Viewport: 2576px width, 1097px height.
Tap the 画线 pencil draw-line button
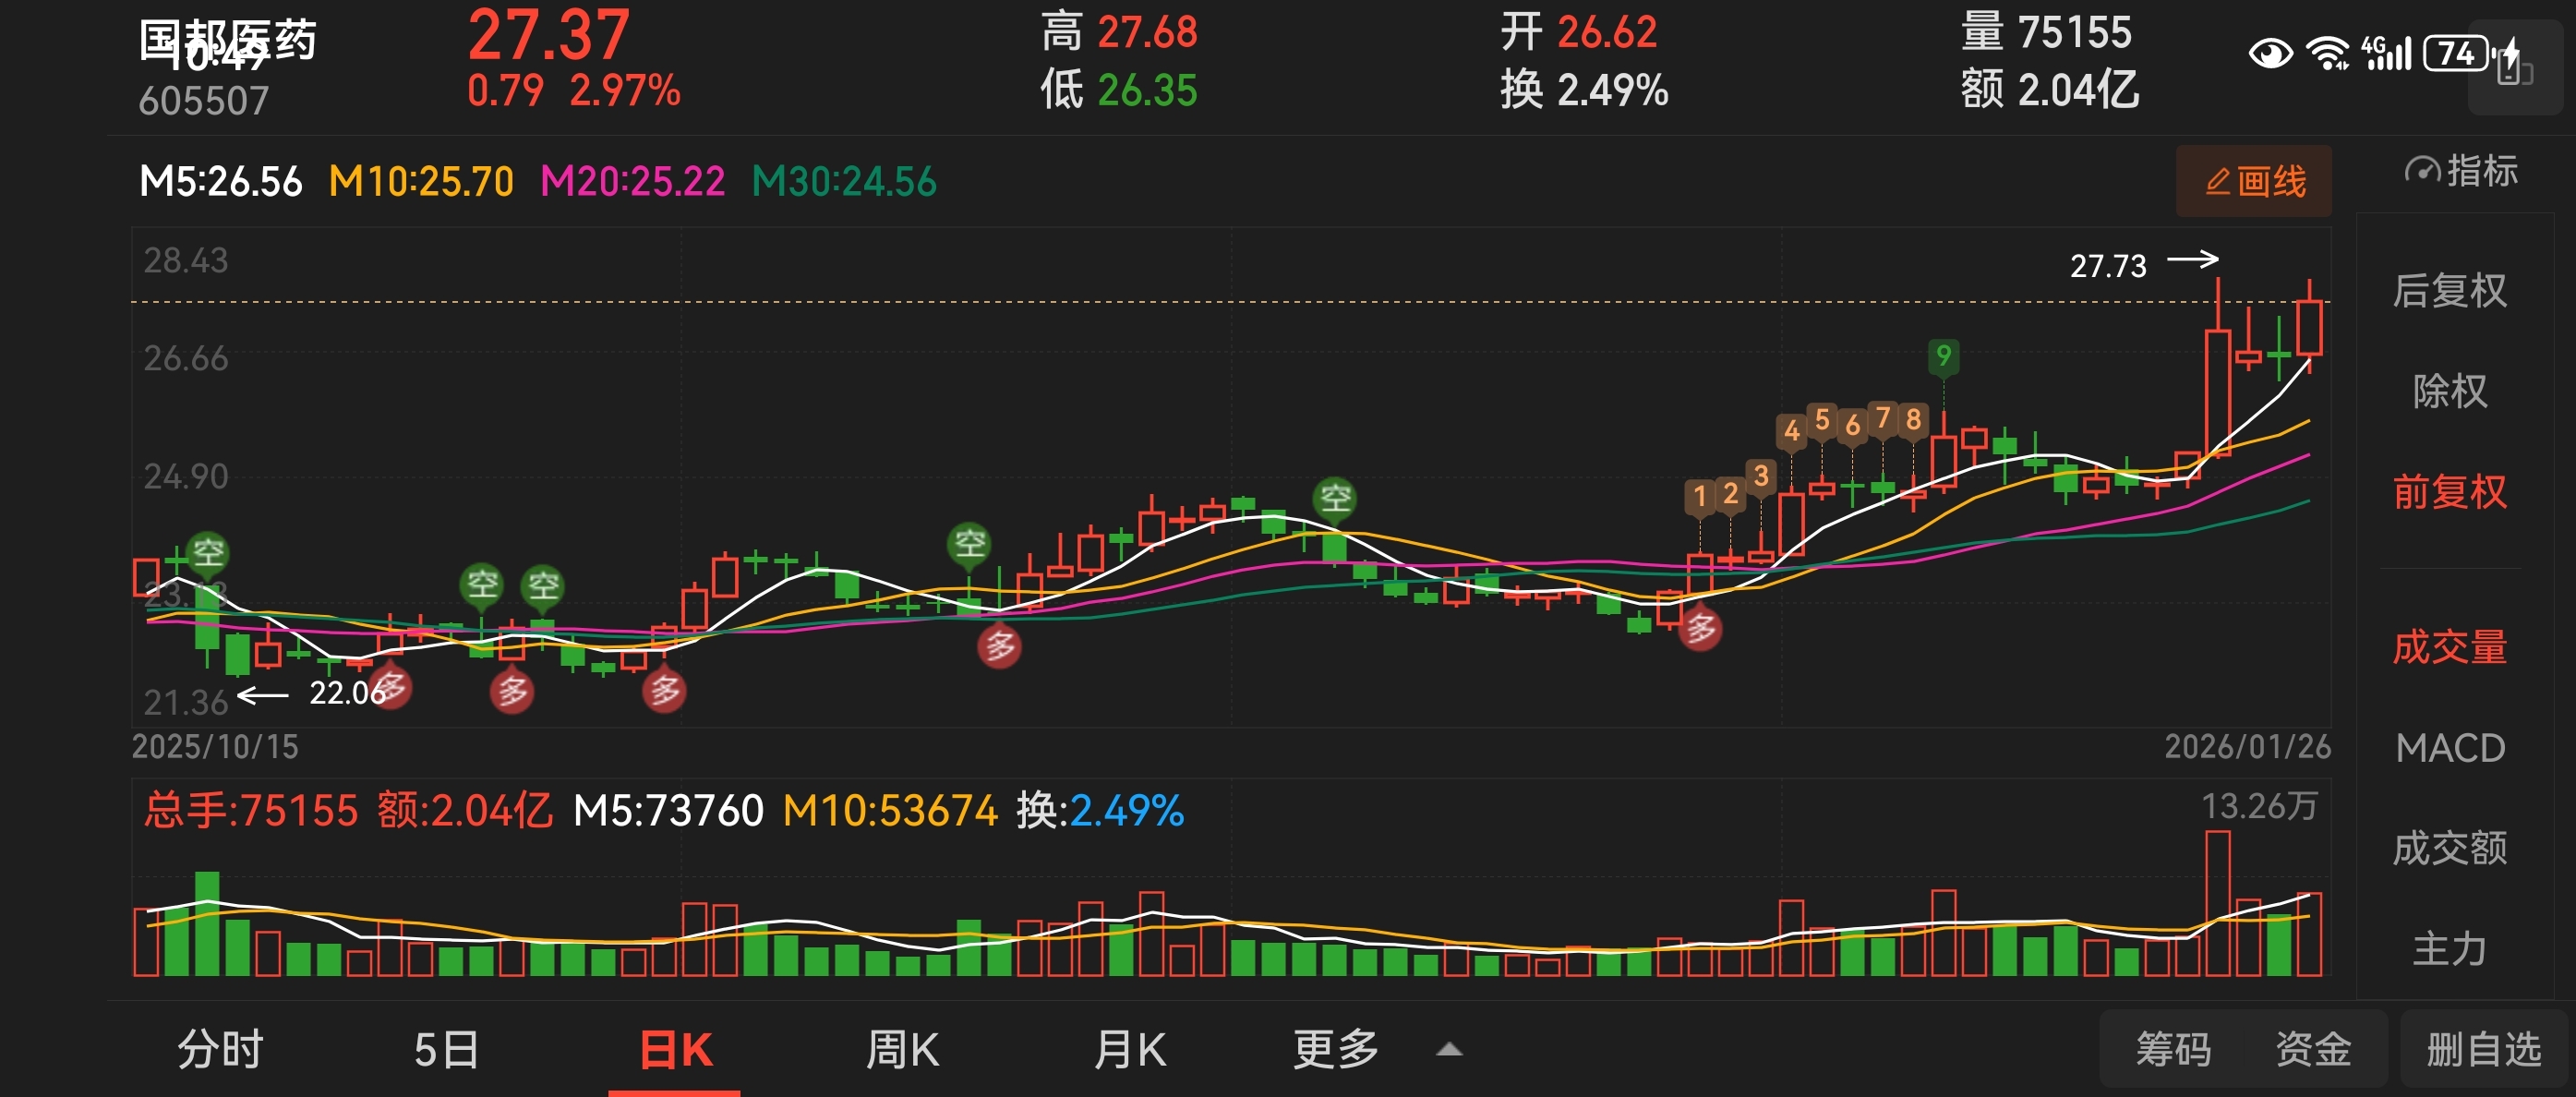tap(2254, 181)
